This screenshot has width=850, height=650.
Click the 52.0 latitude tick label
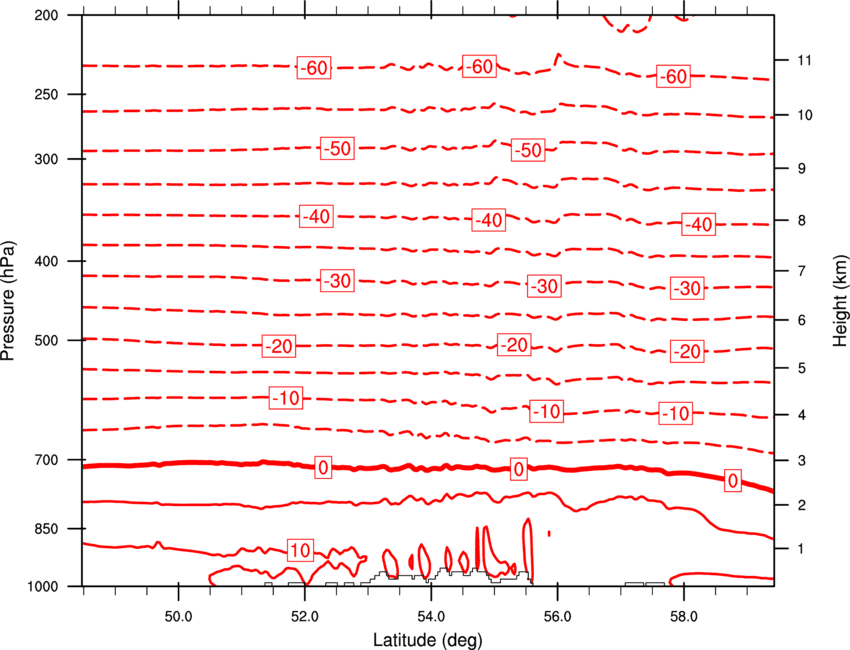[305, 617]
